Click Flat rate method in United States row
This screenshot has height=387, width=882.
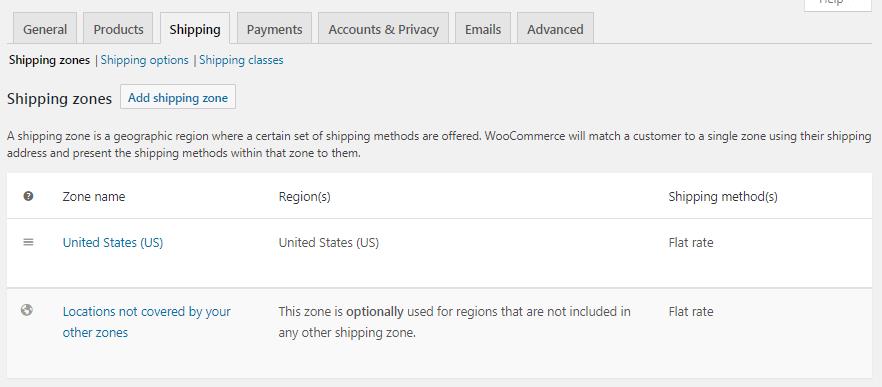[691, 242]
